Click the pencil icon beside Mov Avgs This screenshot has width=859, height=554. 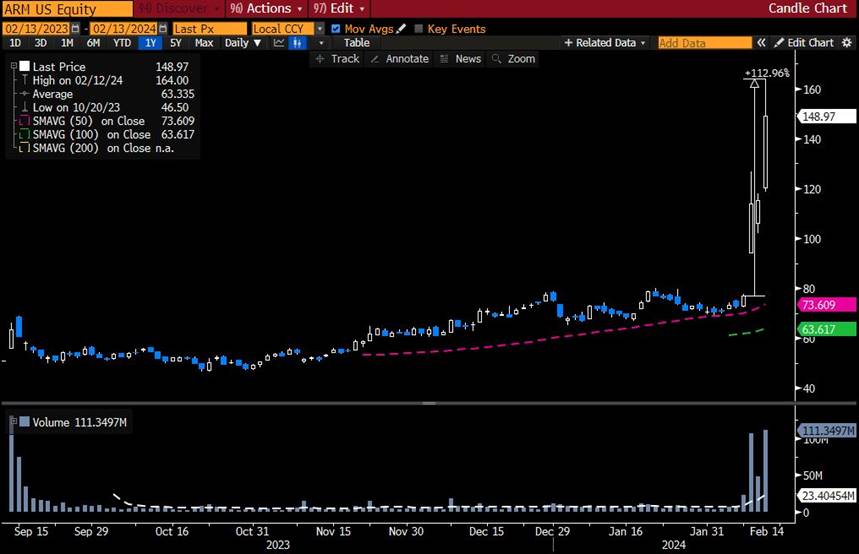[x=401, y=28]
